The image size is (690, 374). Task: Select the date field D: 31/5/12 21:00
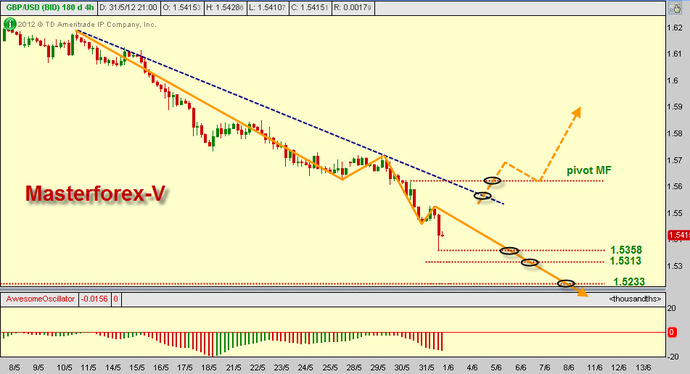tap(128, 7)
